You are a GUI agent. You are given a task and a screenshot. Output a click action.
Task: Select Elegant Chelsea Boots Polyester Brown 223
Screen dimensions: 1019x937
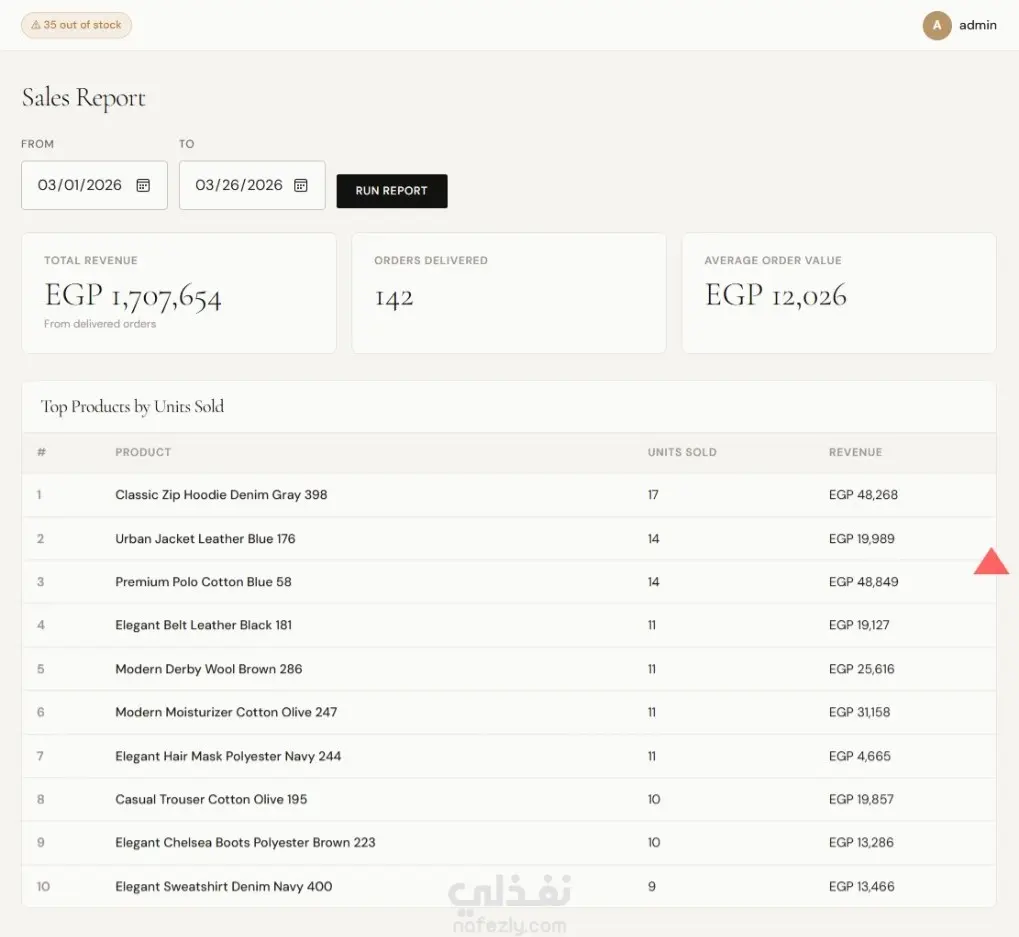pos(245,843)
